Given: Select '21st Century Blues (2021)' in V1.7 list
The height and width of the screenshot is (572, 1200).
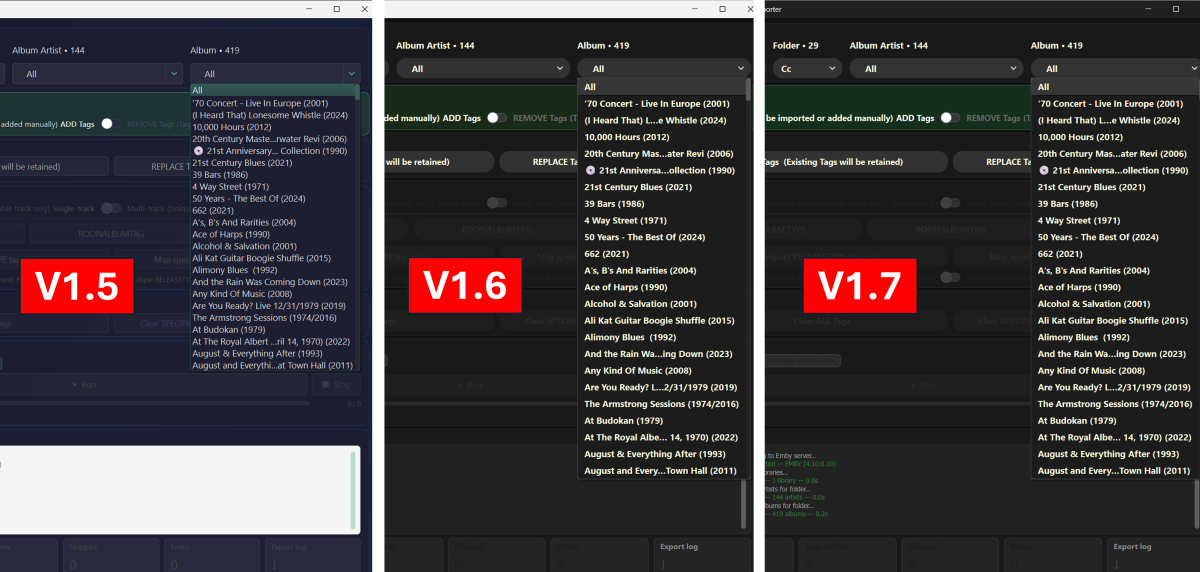Looking at the screenshot, I should tap(1115, 187).
